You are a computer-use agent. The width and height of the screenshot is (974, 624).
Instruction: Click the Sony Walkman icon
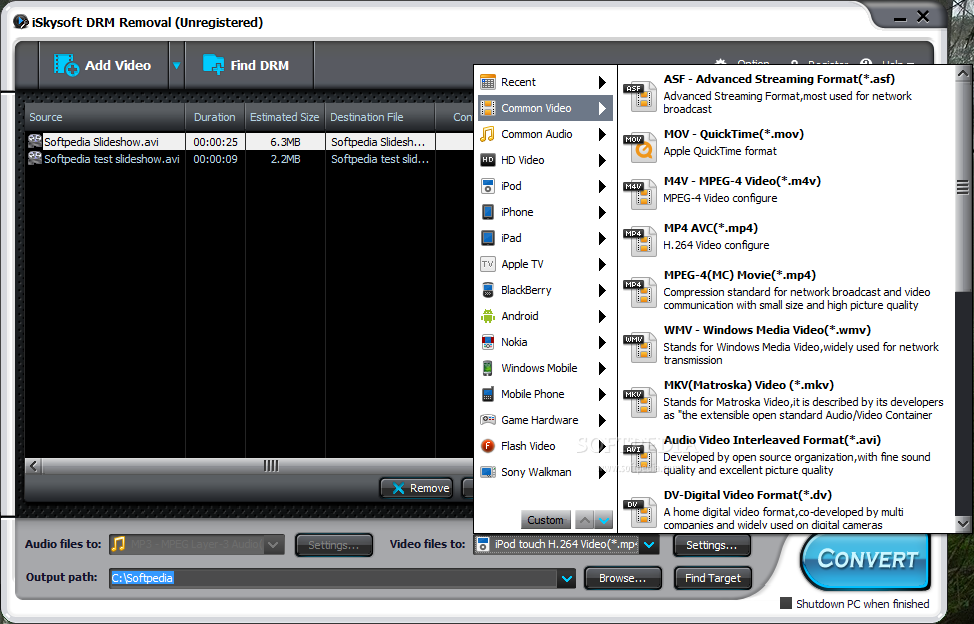point(488,473)
